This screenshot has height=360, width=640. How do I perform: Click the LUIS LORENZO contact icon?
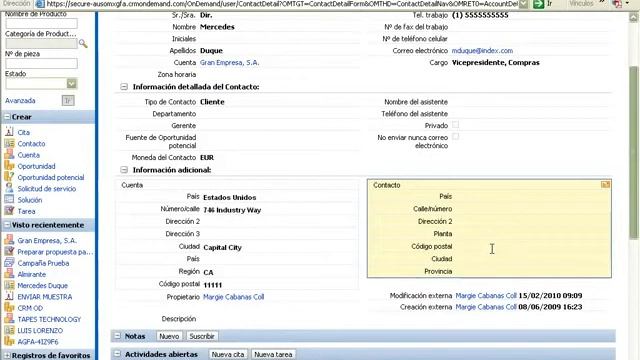[9, 330]
